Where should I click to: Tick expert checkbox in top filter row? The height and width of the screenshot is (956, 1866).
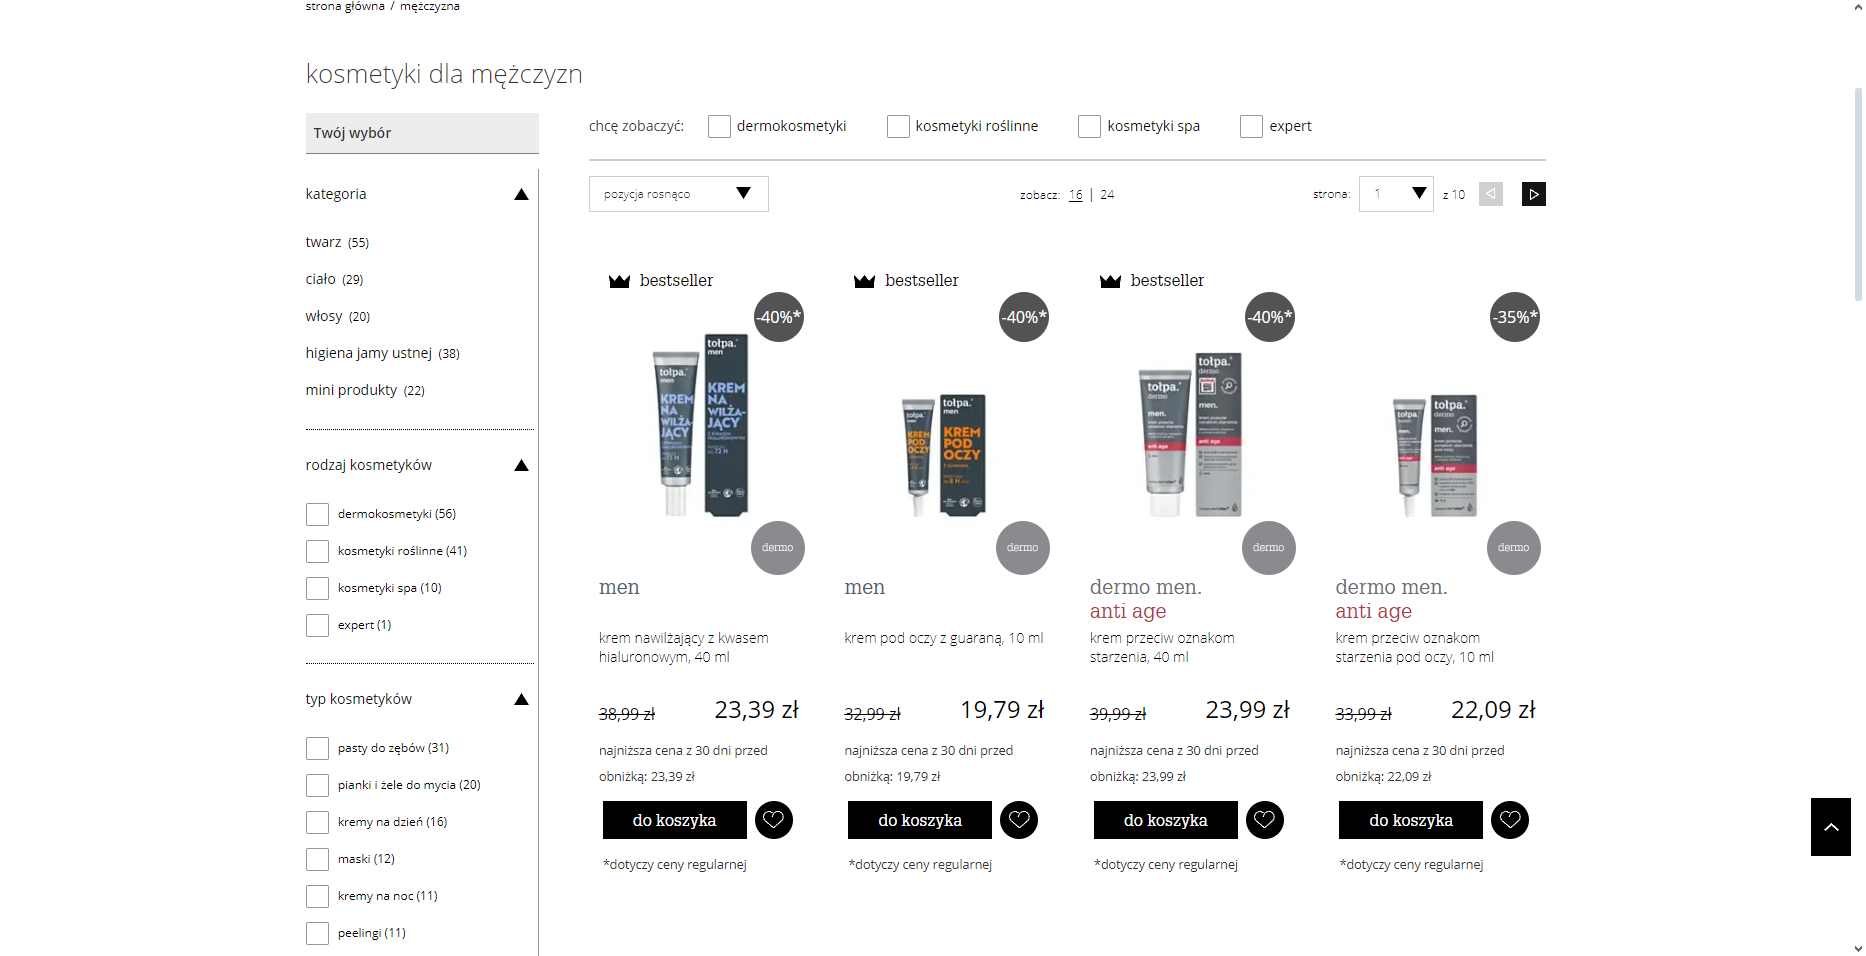(x=1251, y=126)
